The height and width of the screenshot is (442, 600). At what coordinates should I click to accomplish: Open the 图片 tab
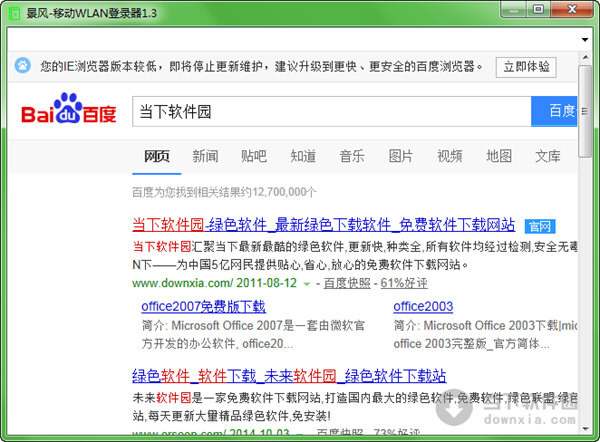click(401, 156)
